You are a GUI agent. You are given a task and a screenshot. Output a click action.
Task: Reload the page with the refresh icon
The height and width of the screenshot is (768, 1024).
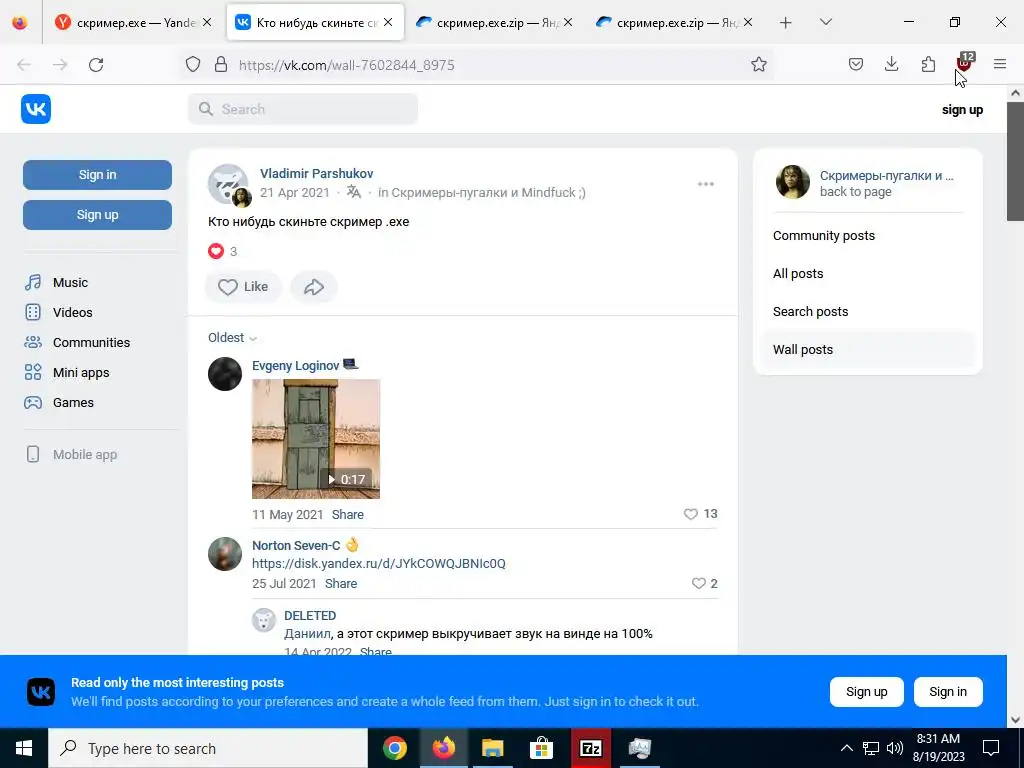click(96, 65)
